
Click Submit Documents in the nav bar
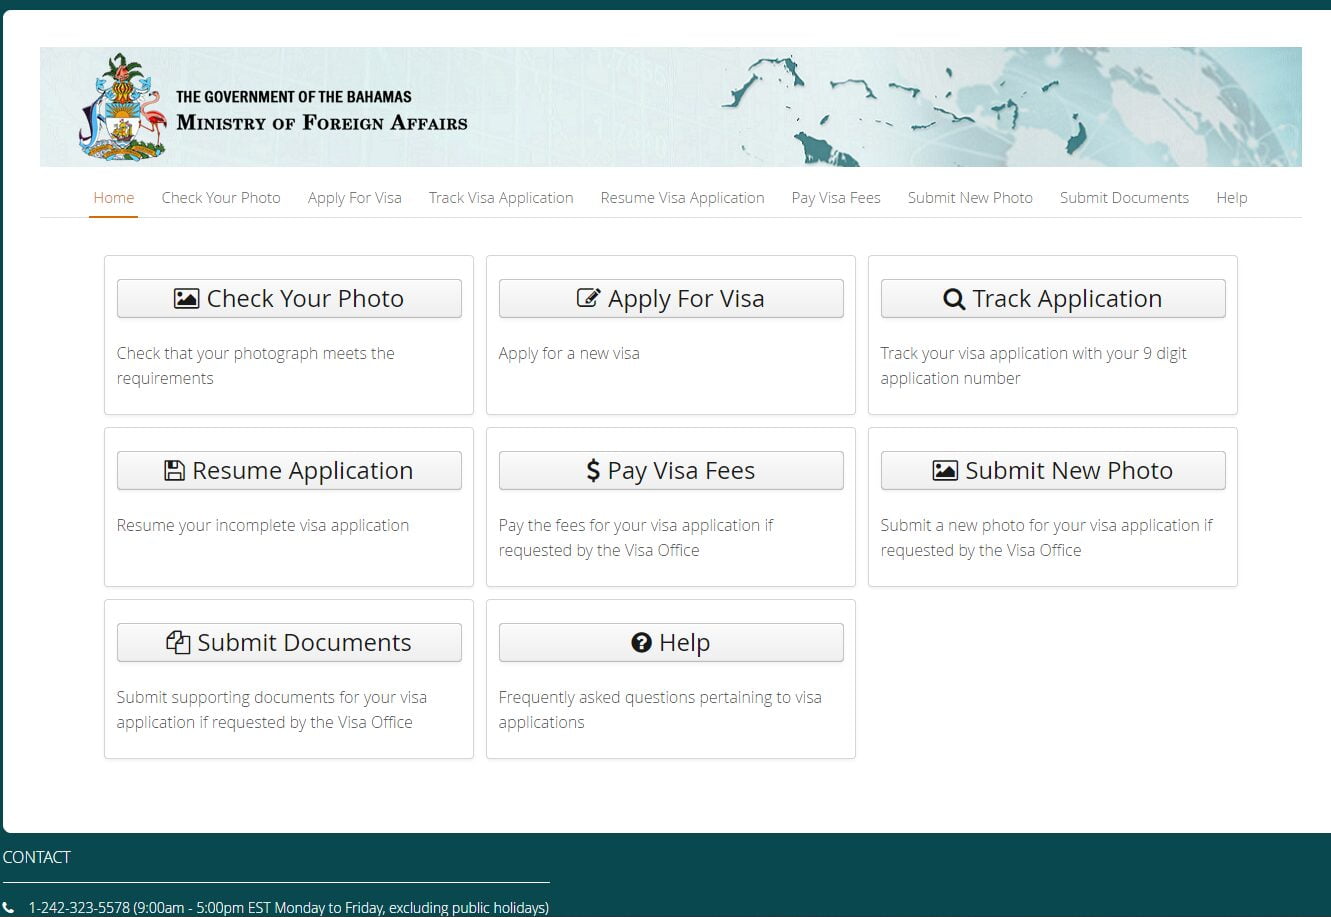[1124, 198]
